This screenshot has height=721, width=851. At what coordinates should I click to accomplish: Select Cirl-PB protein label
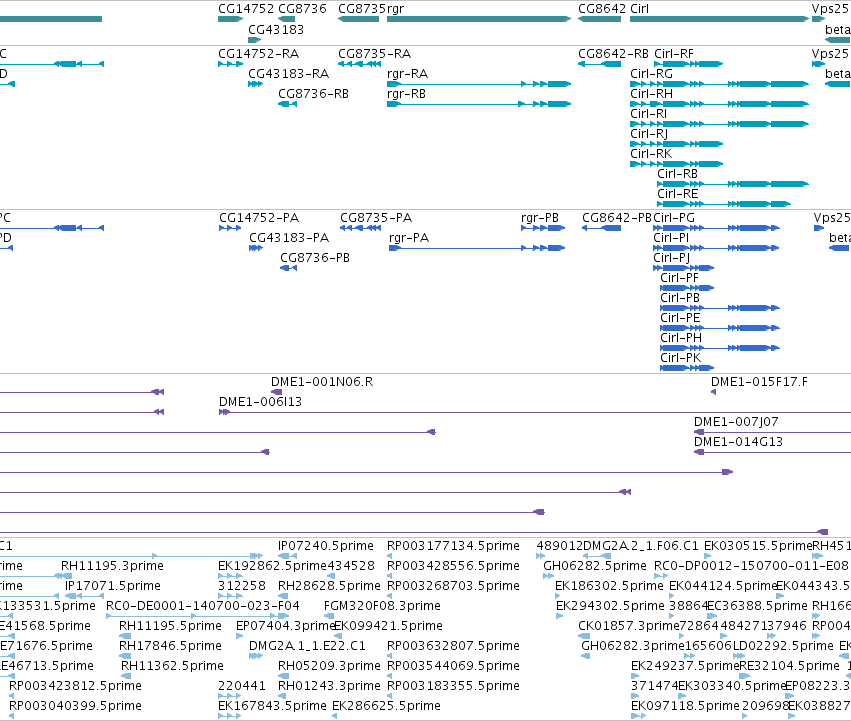[680, 299]
